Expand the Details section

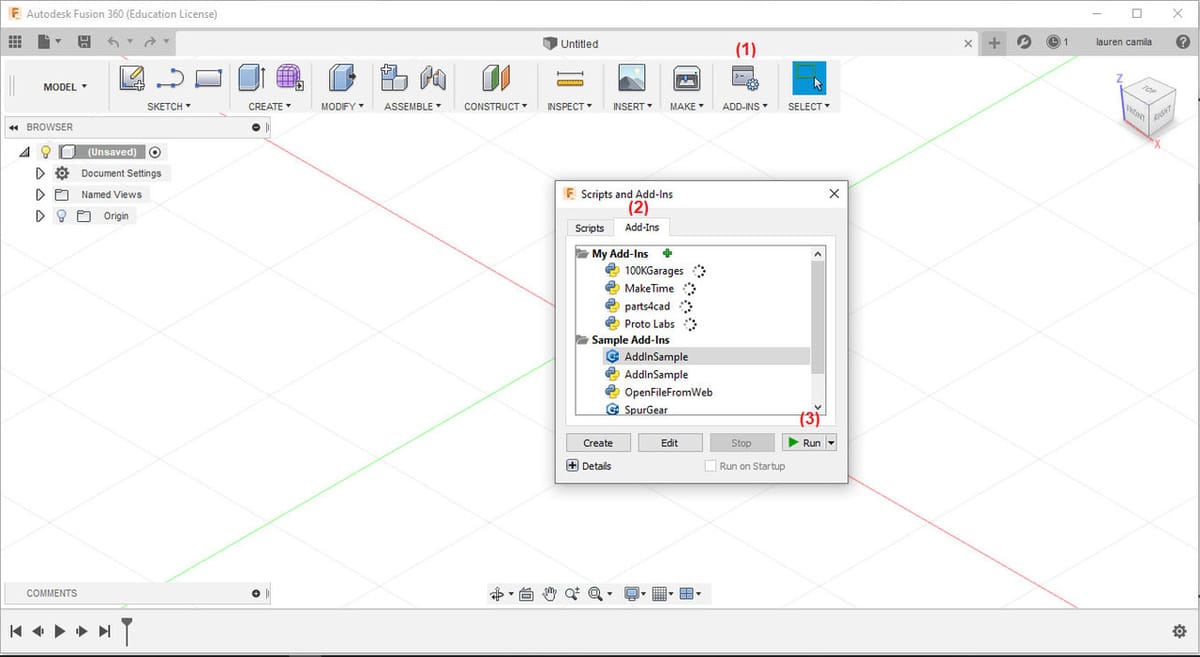point(589,466)
